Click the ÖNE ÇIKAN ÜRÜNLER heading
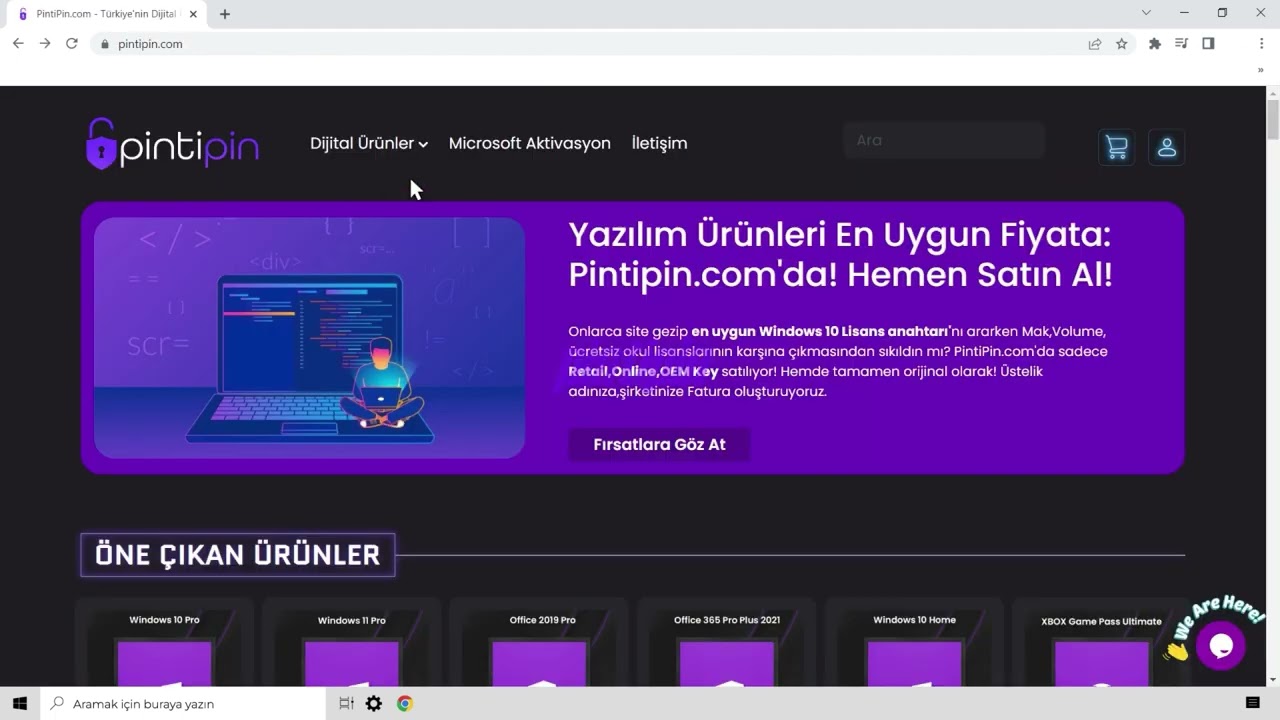Image resolution: width=1280 pixels, height=720 pixels. 238,555
